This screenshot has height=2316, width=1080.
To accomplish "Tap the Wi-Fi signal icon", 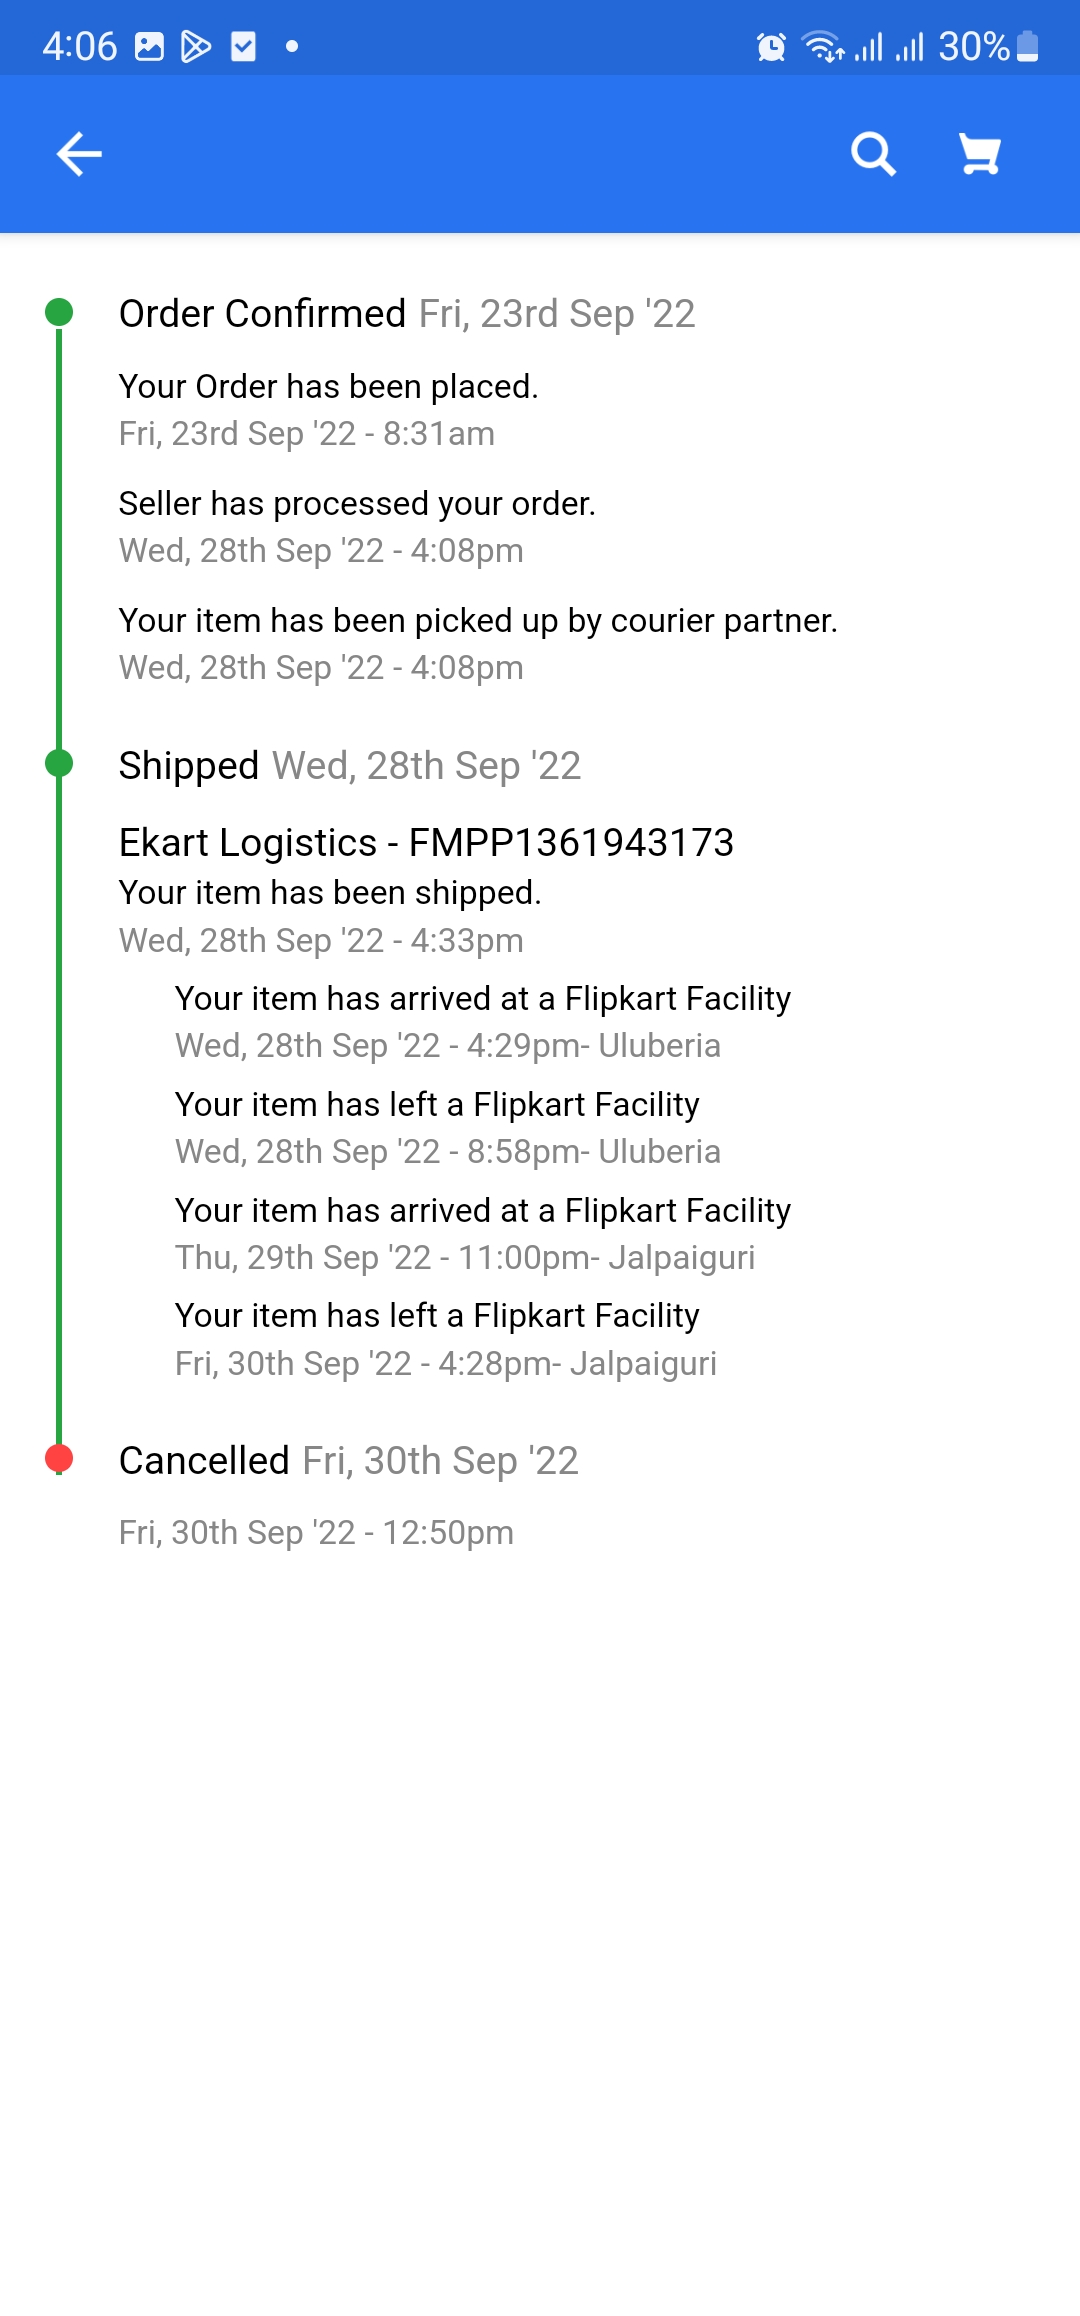I will point(823,47).
